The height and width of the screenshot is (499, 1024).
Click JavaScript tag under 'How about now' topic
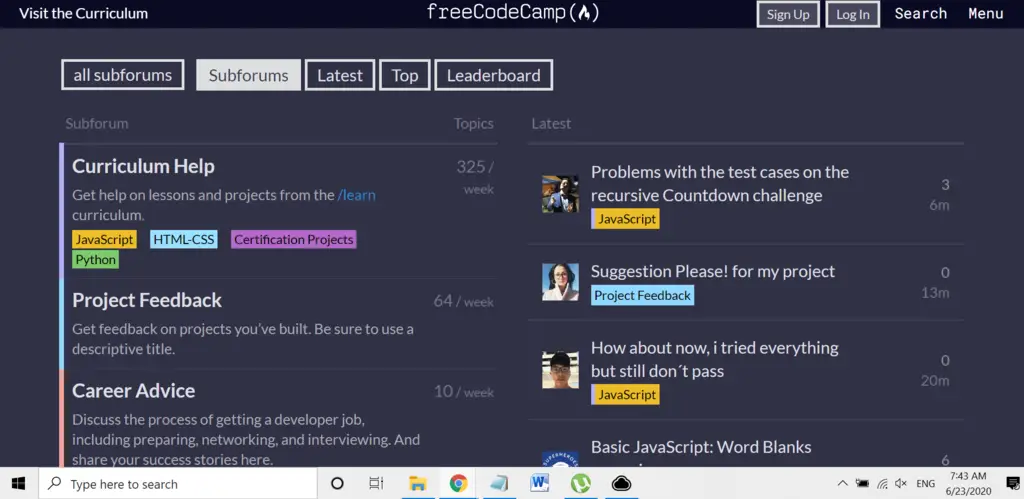point(626,394)
